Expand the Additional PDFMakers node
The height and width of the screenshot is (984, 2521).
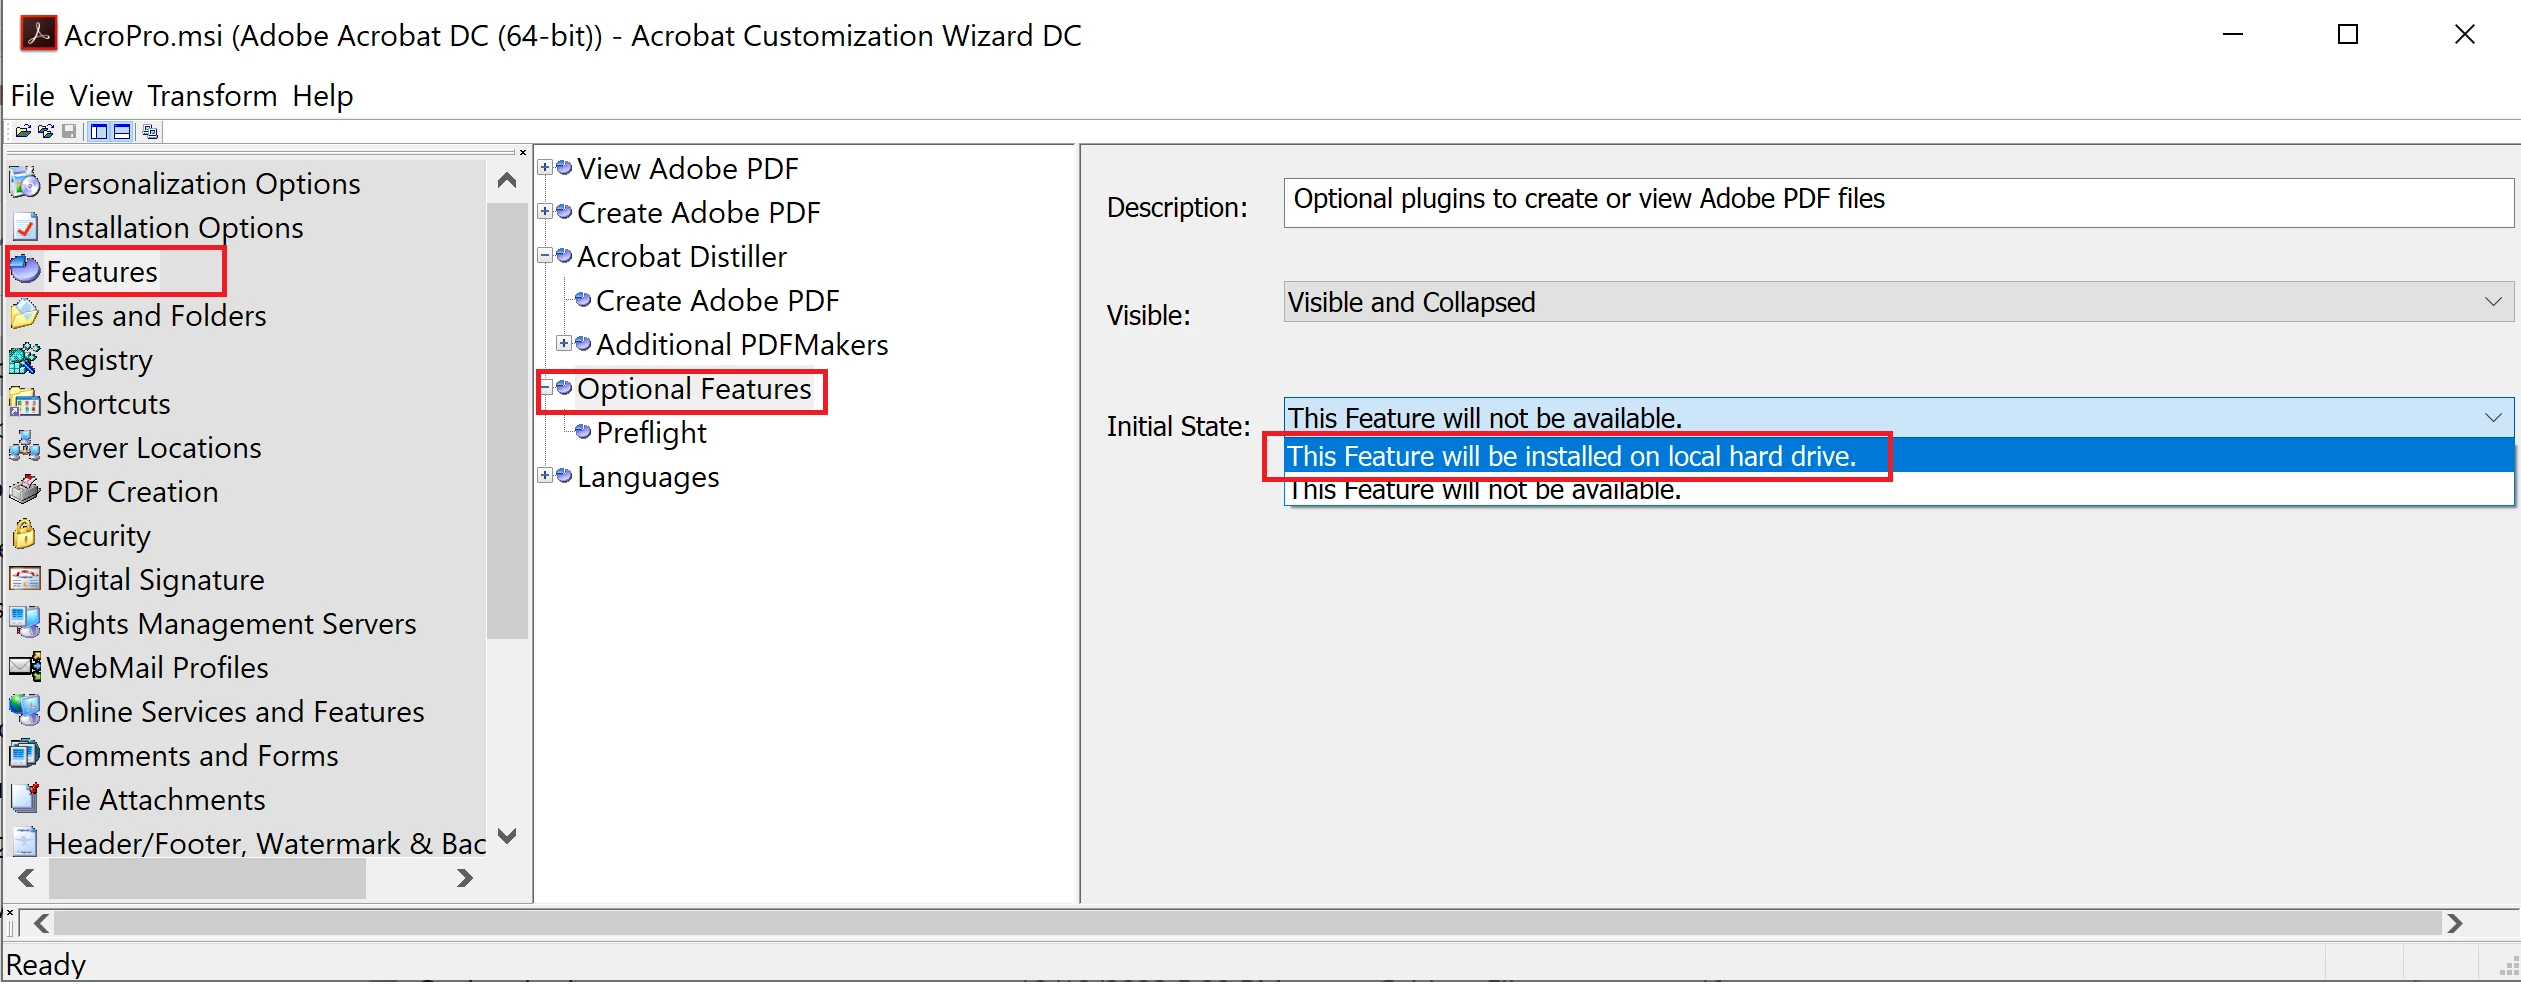(x=564, y=343)
